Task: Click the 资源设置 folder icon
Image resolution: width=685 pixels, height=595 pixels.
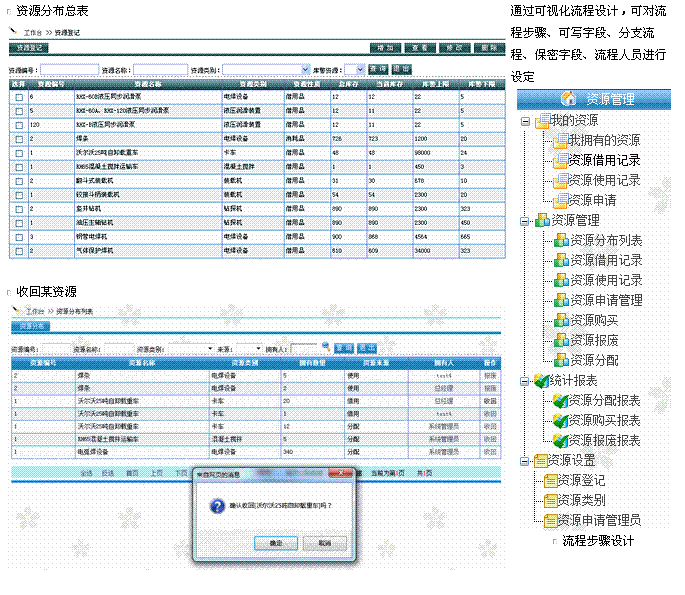Action: [541, 461]
